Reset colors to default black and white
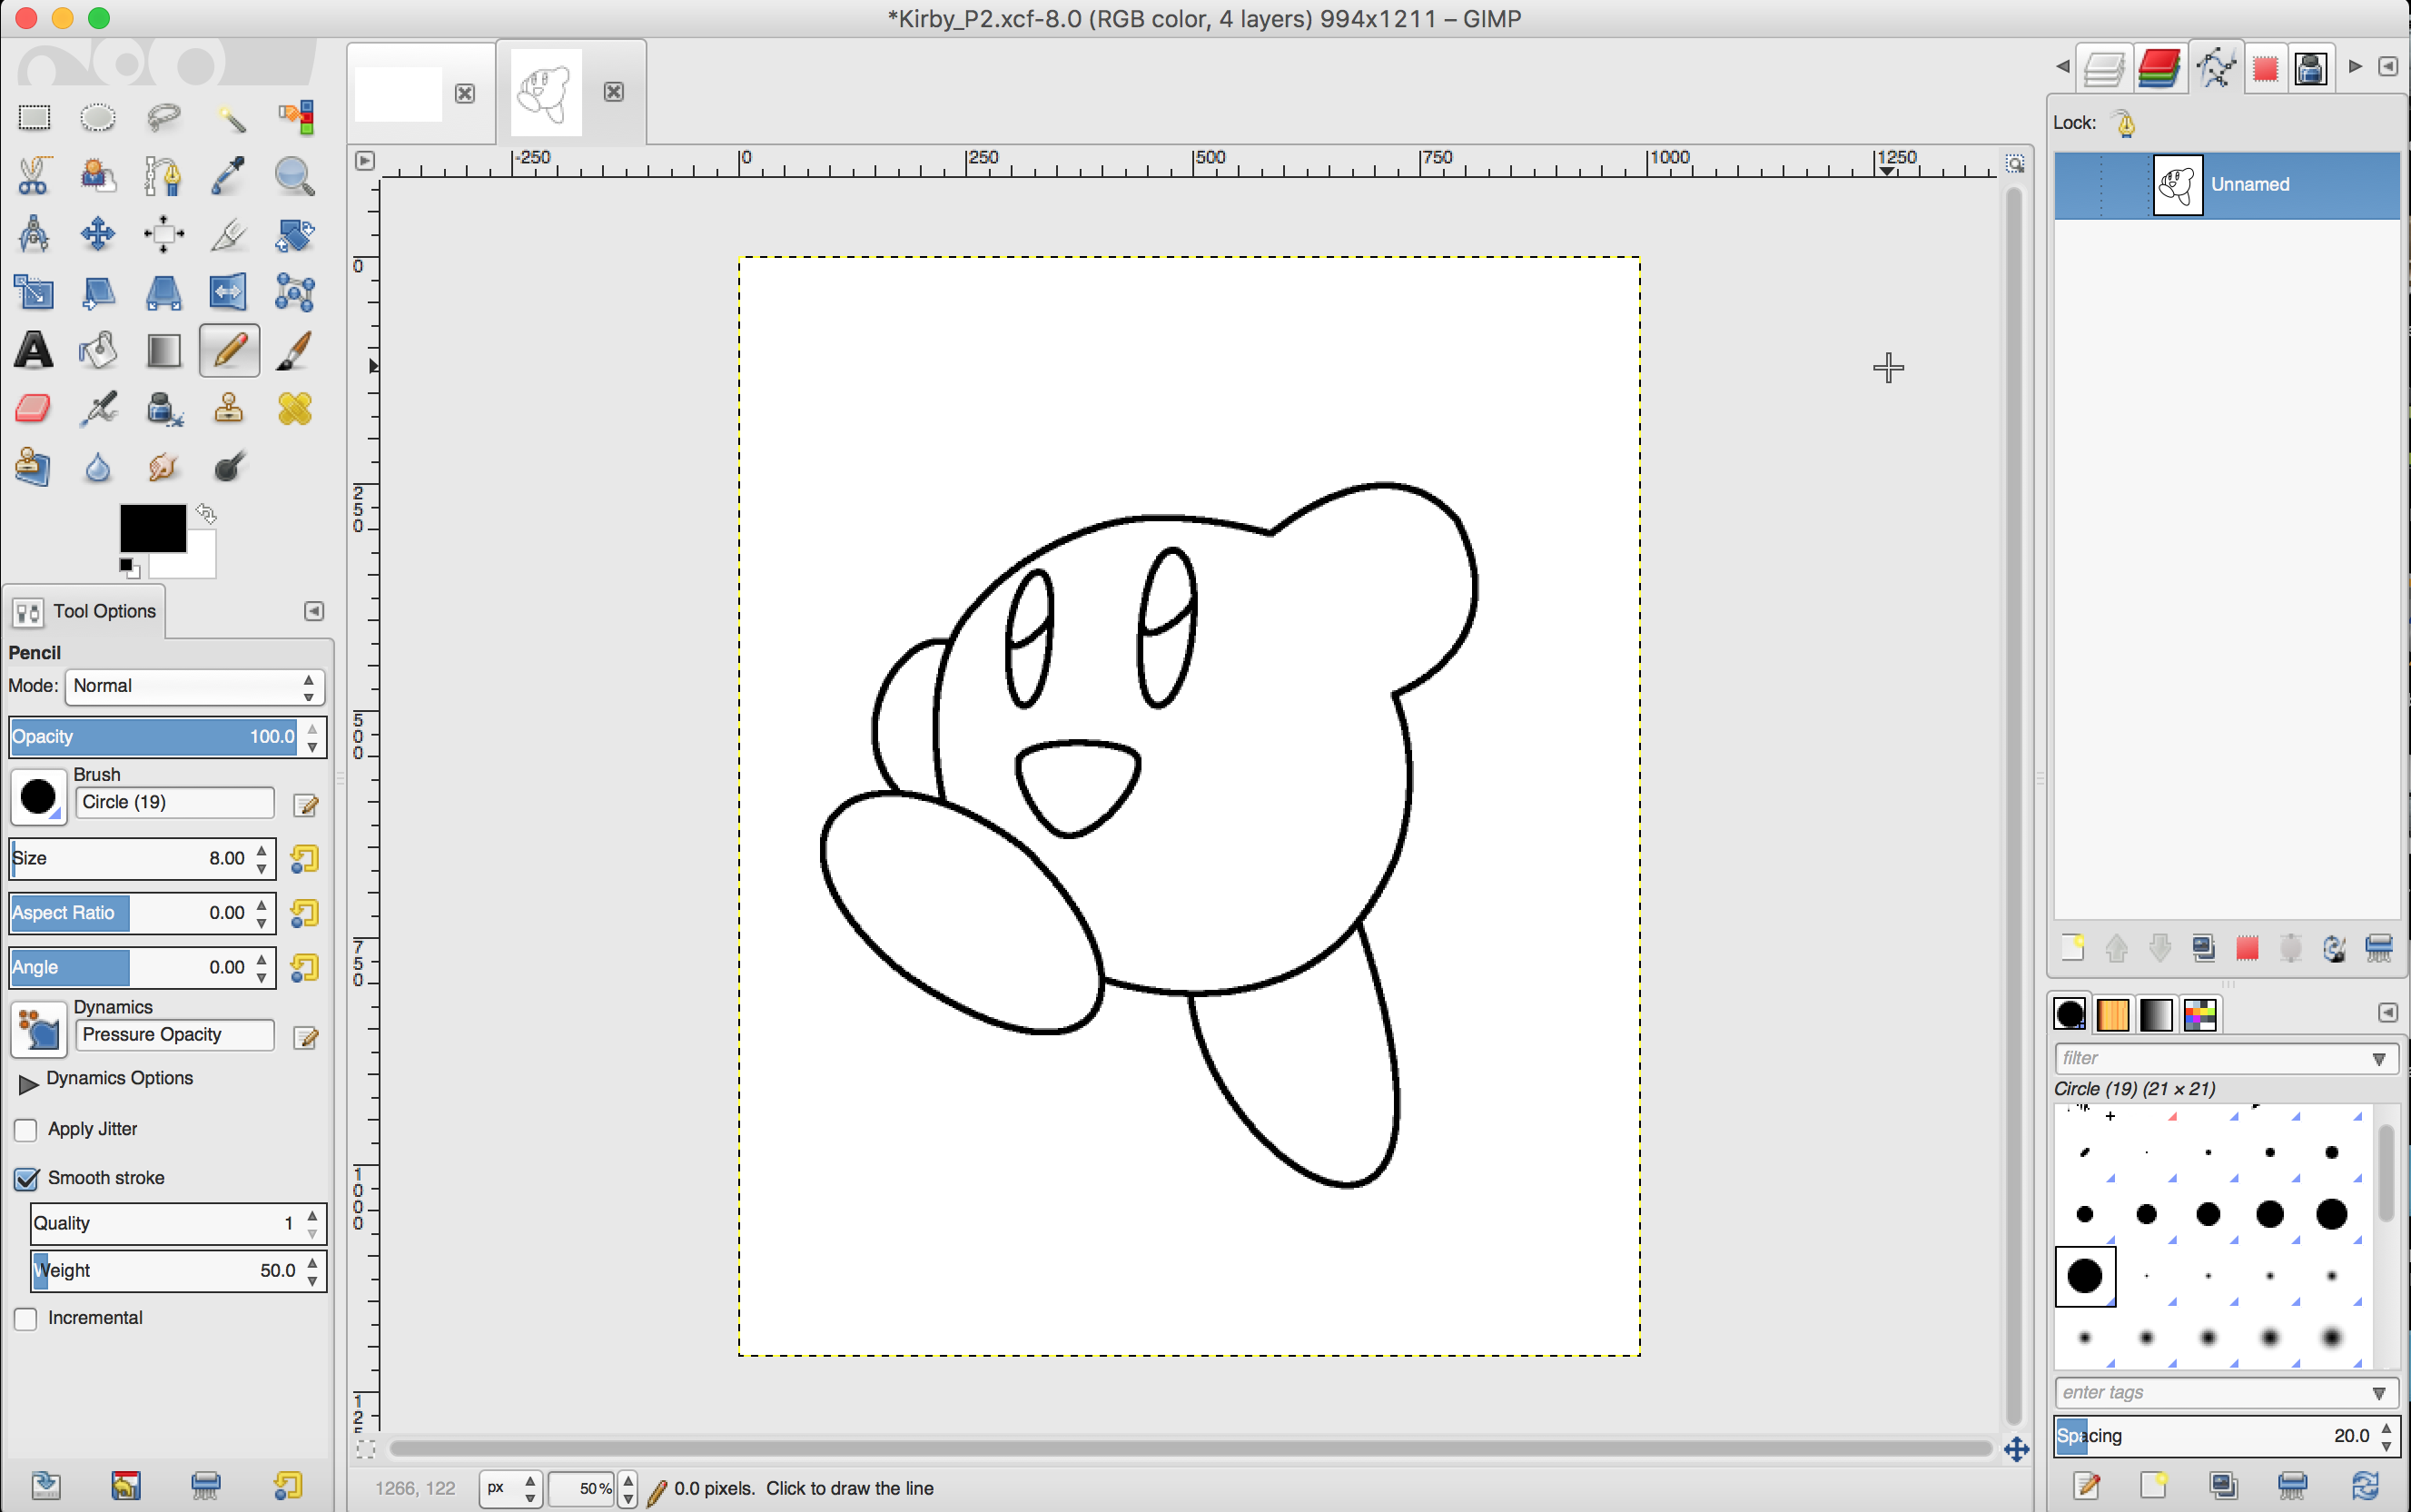The image size is (2411, 1512). (129, 568)
